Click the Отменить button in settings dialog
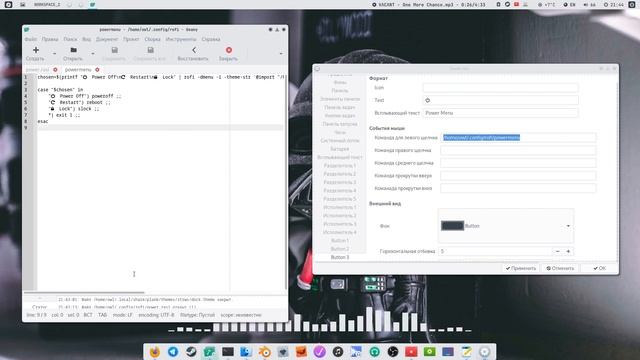Viewport: 640px width, 360px height. coord(560,268)
